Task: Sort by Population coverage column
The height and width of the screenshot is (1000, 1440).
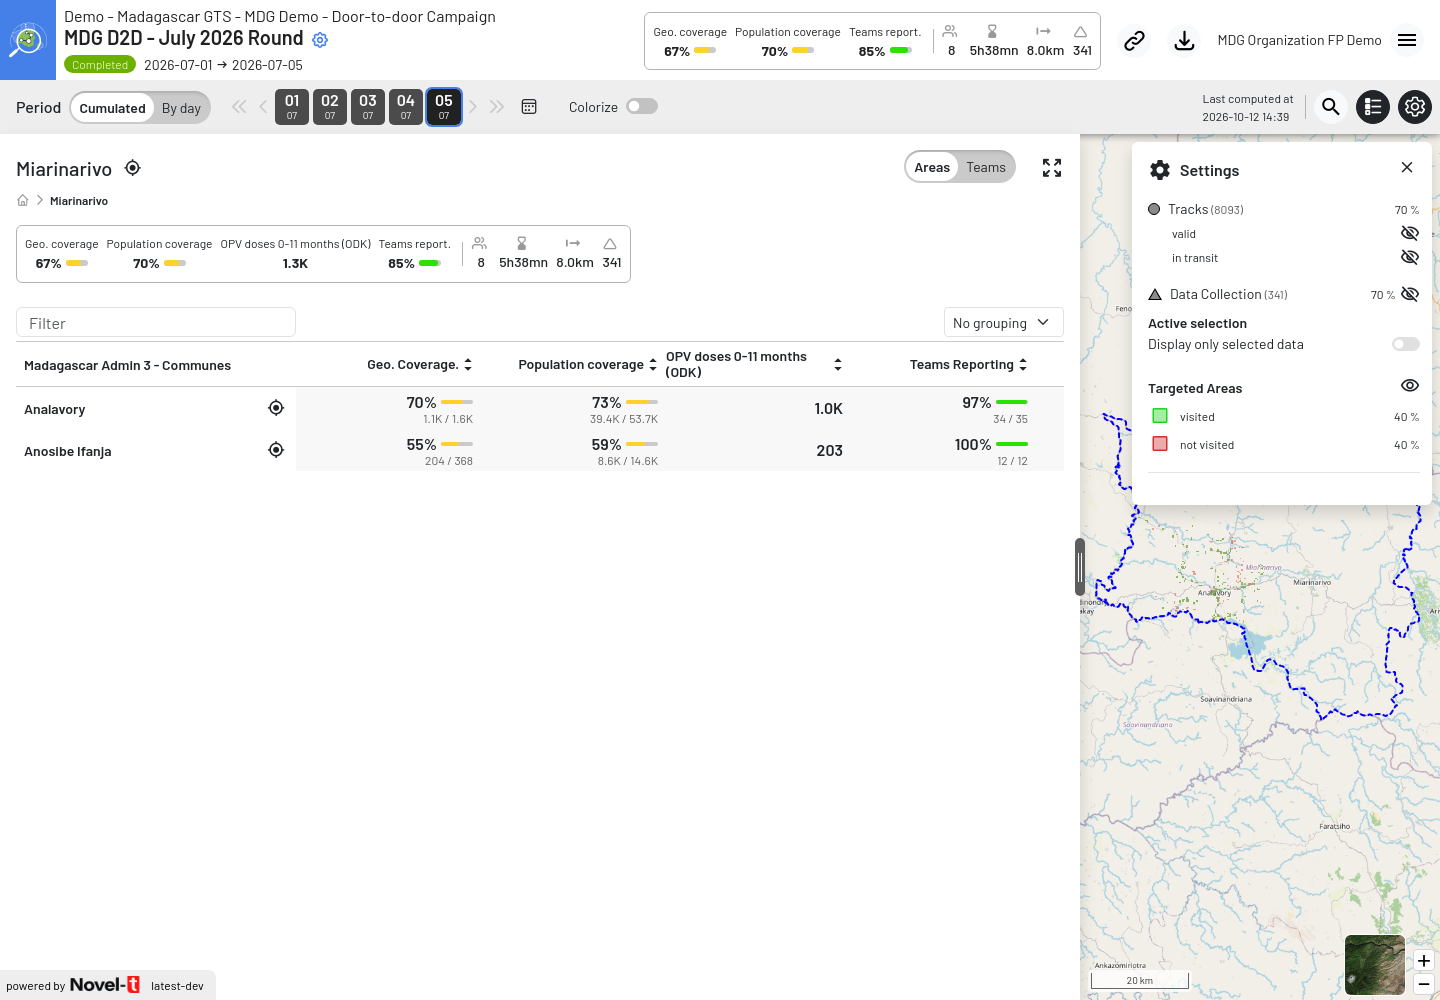Action: tap(653, 365)
